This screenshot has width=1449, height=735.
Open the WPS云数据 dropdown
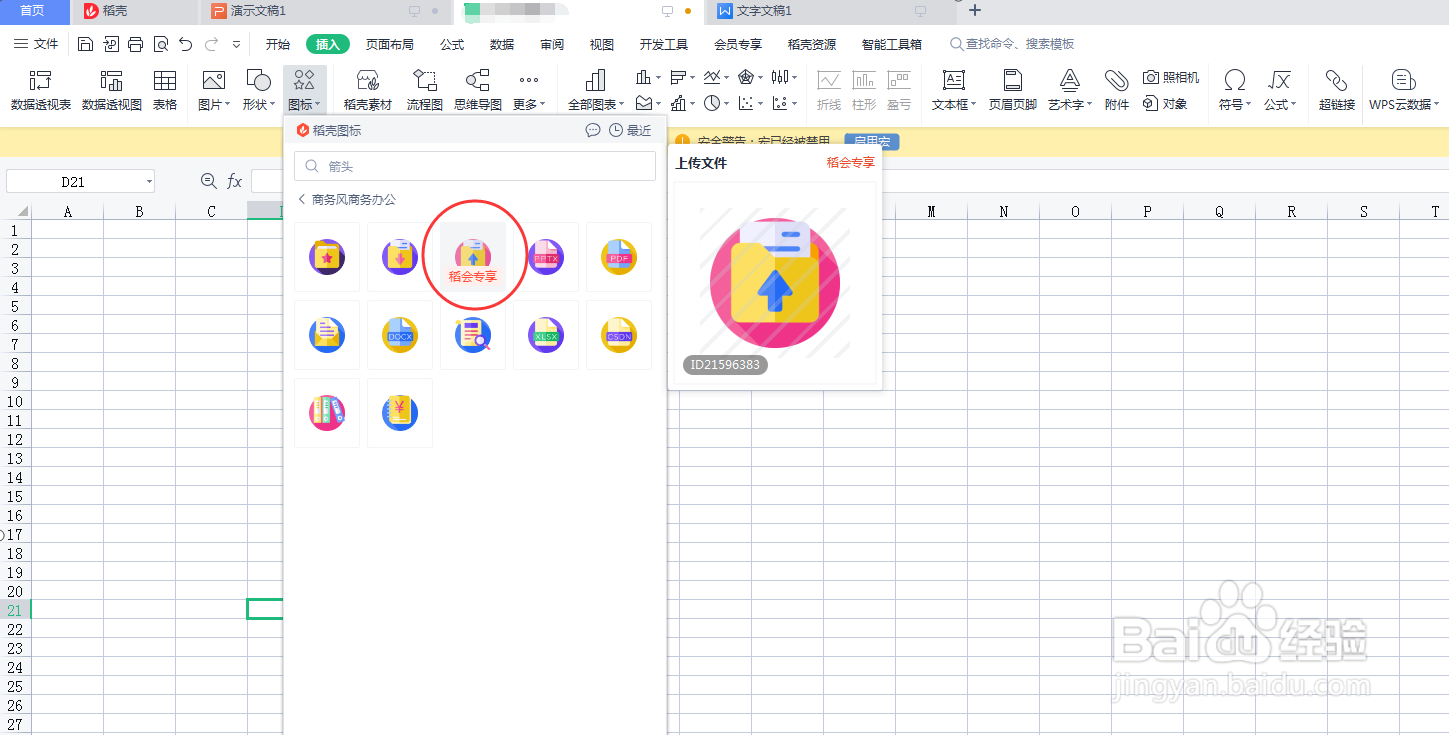click(1404, 90)
